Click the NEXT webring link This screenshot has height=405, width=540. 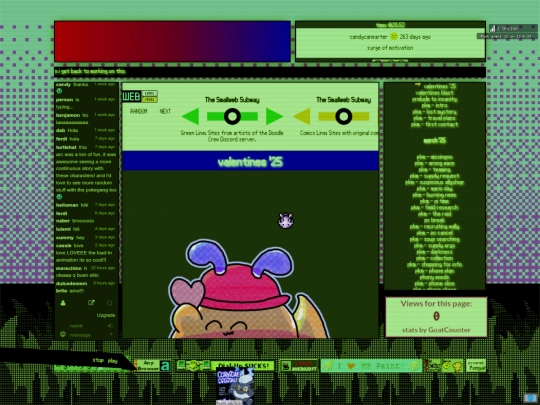(x=165, y=111)
